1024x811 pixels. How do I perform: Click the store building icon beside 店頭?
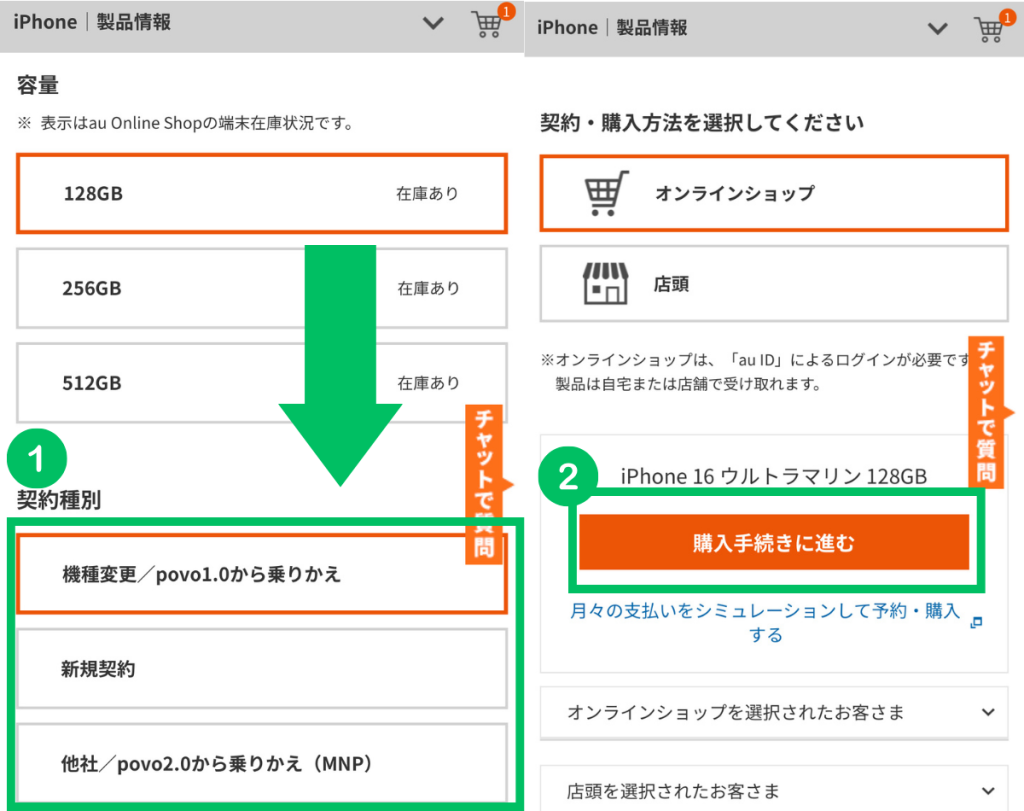tap(605, 283)
